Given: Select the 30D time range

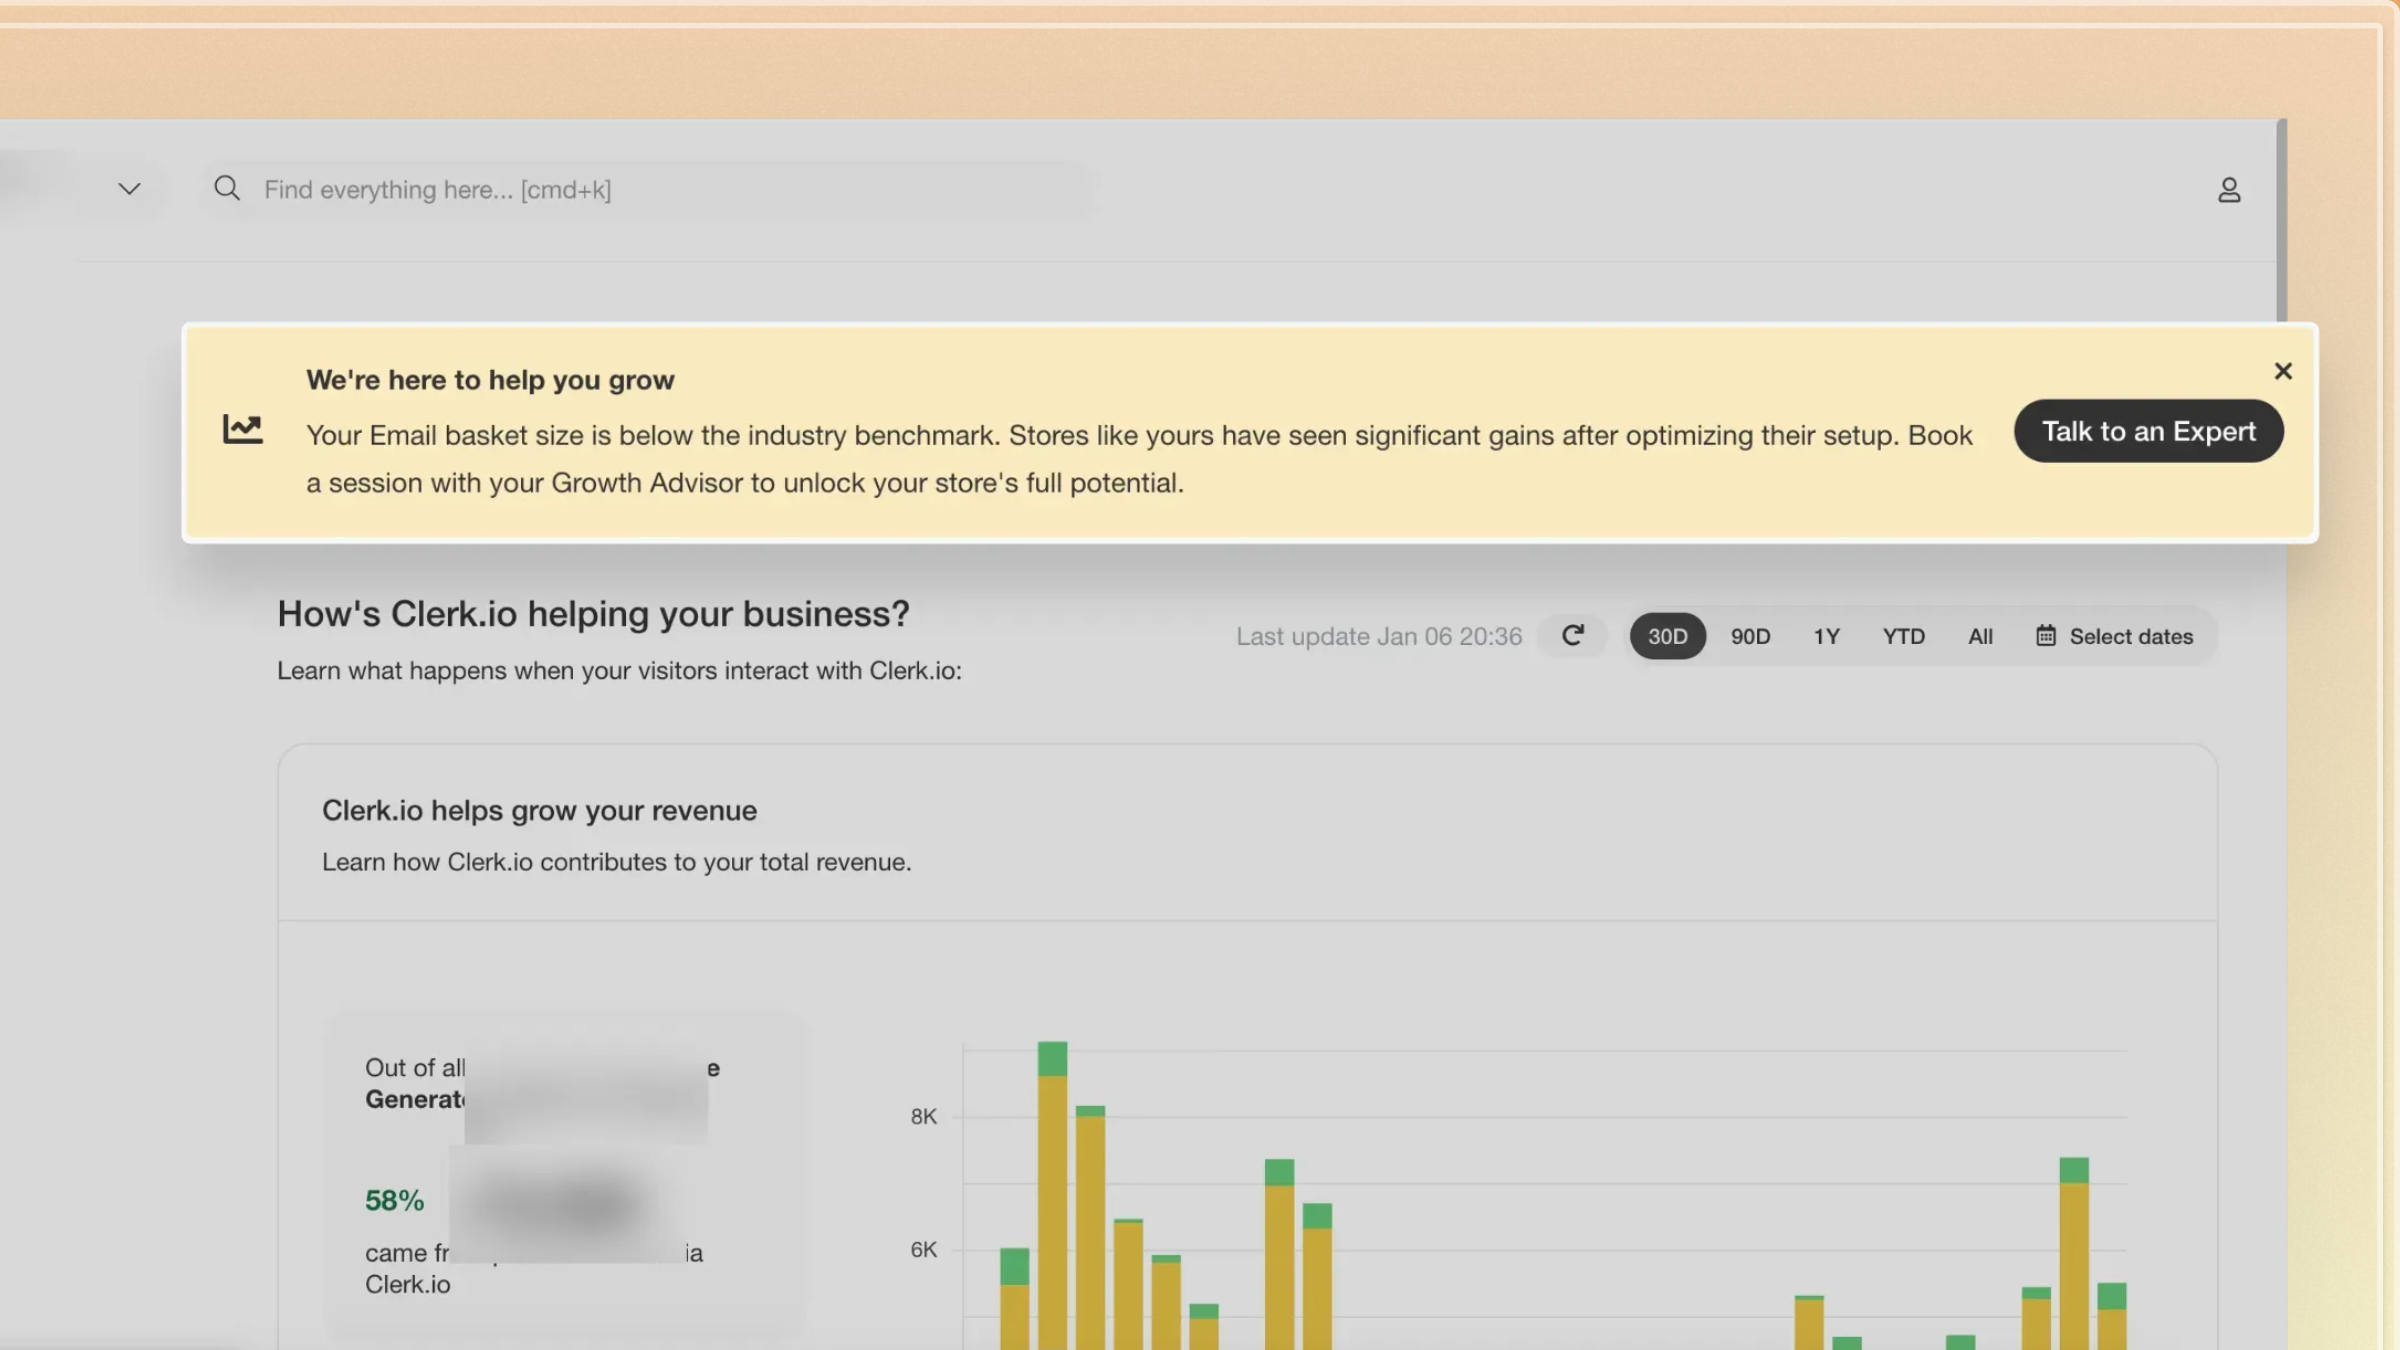Looking at the screenshot, I should (x=1666, y=636).
